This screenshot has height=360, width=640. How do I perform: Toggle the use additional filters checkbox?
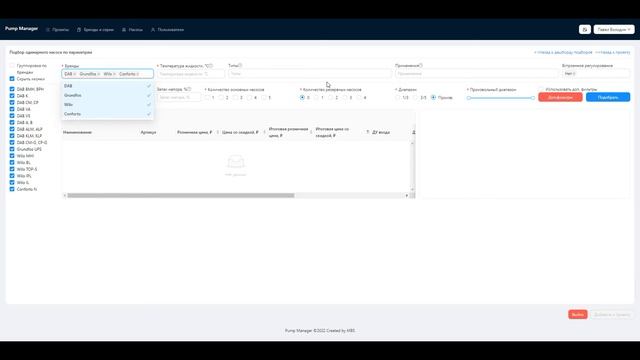541,89
